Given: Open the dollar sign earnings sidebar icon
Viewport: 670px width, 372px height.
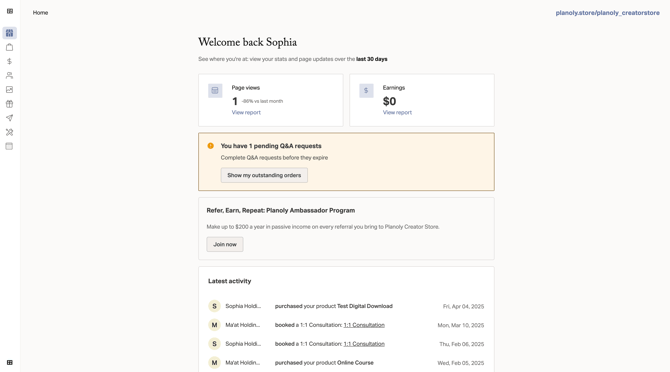Looking at the screenshot, I should (x=9, y=61).
